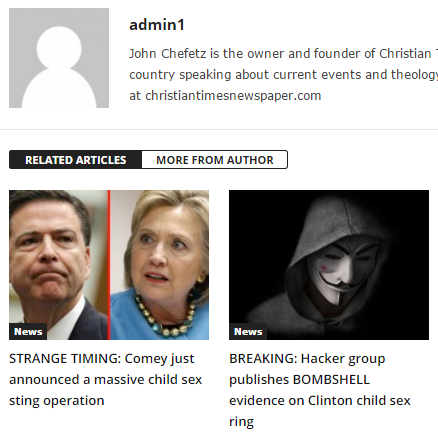Click the "publishes BOMBSHELL" headline line
This screenshot has width=438, height=440.
299,380
